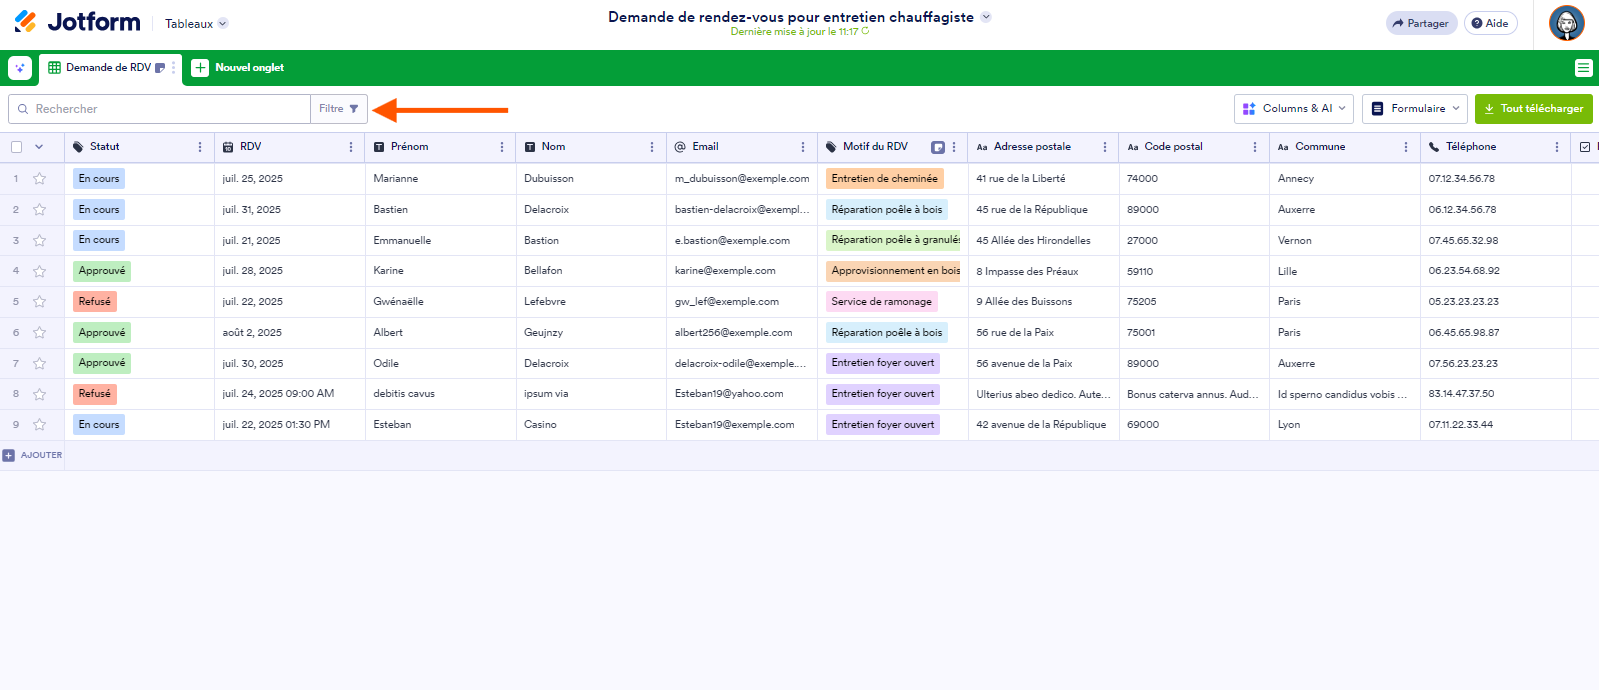This screenshot has width=1599, height=690.
Task: Click the plus icon for Nouvel onglet
Action: tap(200, 68)
